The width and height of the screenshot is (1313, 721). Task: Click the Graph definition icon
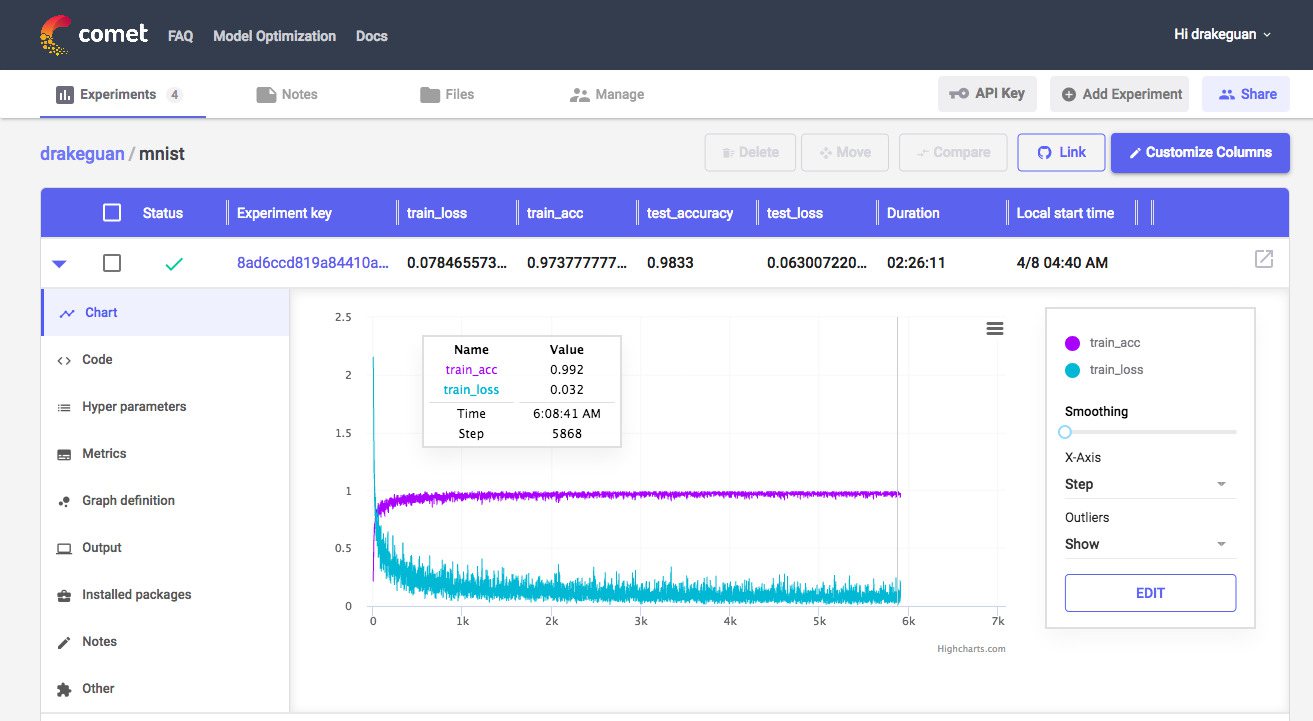(x=64, y=501)
